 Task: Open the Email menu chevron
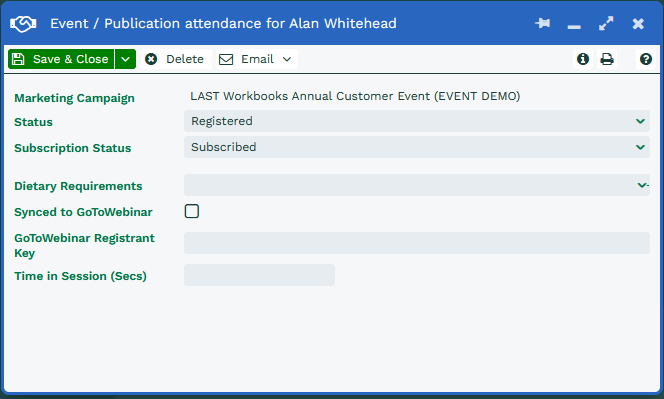(287, 59)
